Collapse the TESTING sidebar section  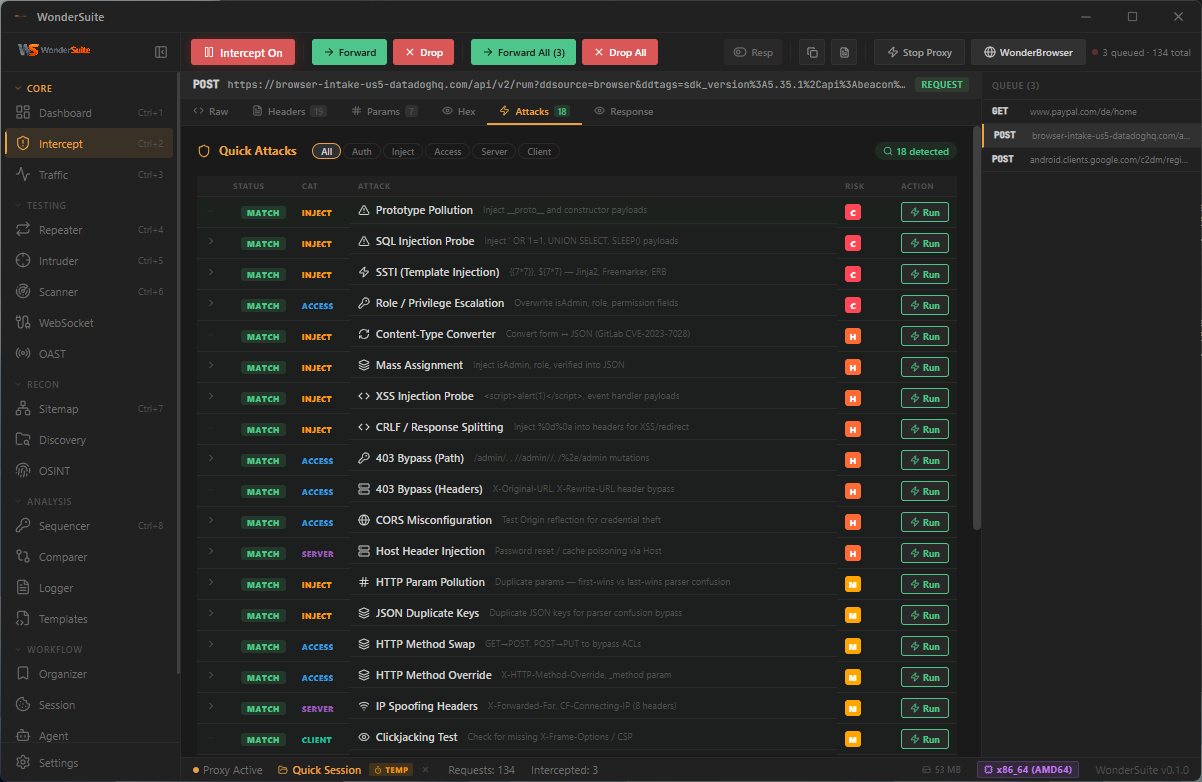click(x=39, y=205)
